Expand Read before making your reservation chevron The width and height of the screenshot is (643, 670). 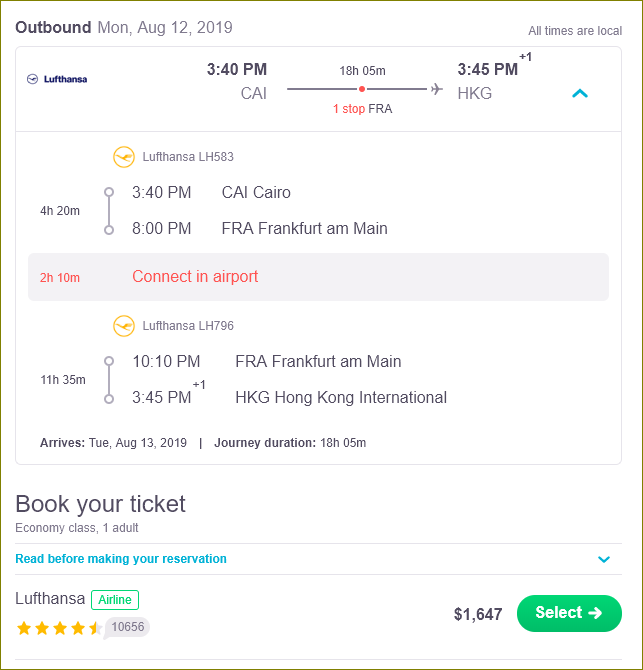point(604,559)
